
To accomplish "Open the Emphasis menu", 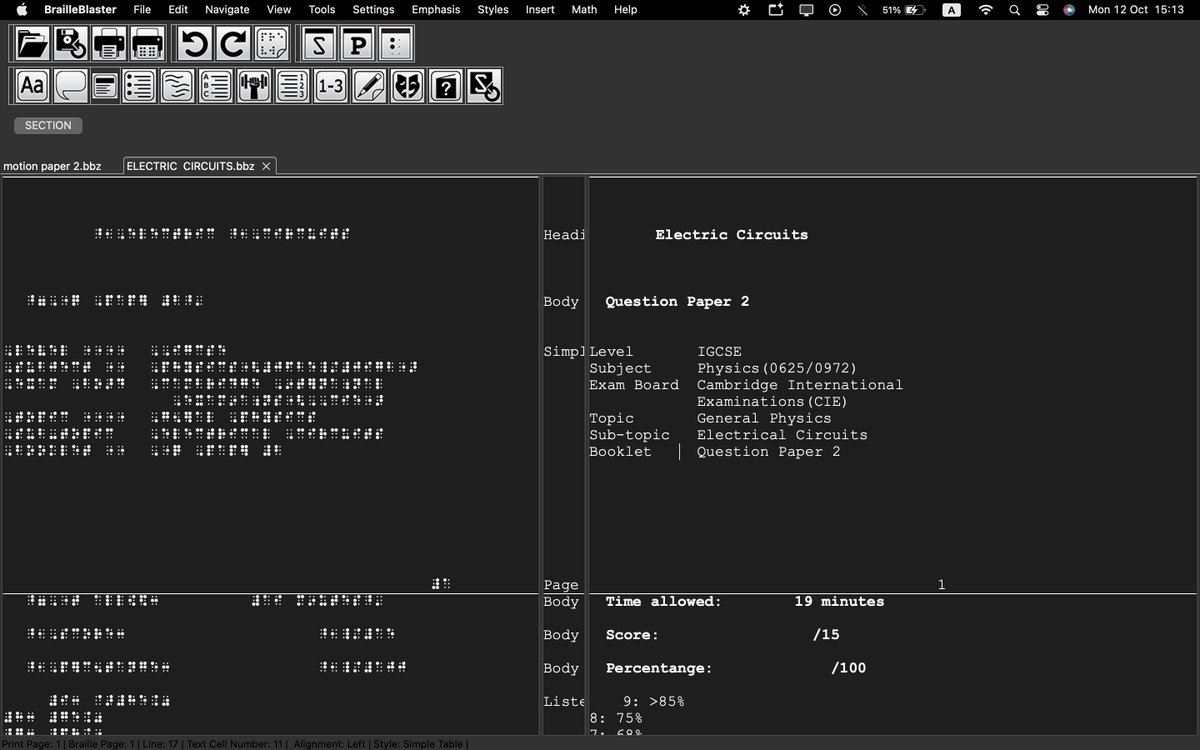I will tap(436, 9).
